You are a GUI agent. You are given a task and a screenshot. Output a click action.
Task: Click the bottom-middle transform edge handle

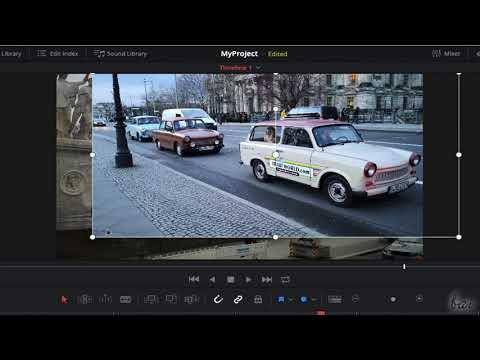(x=275, y=237)
